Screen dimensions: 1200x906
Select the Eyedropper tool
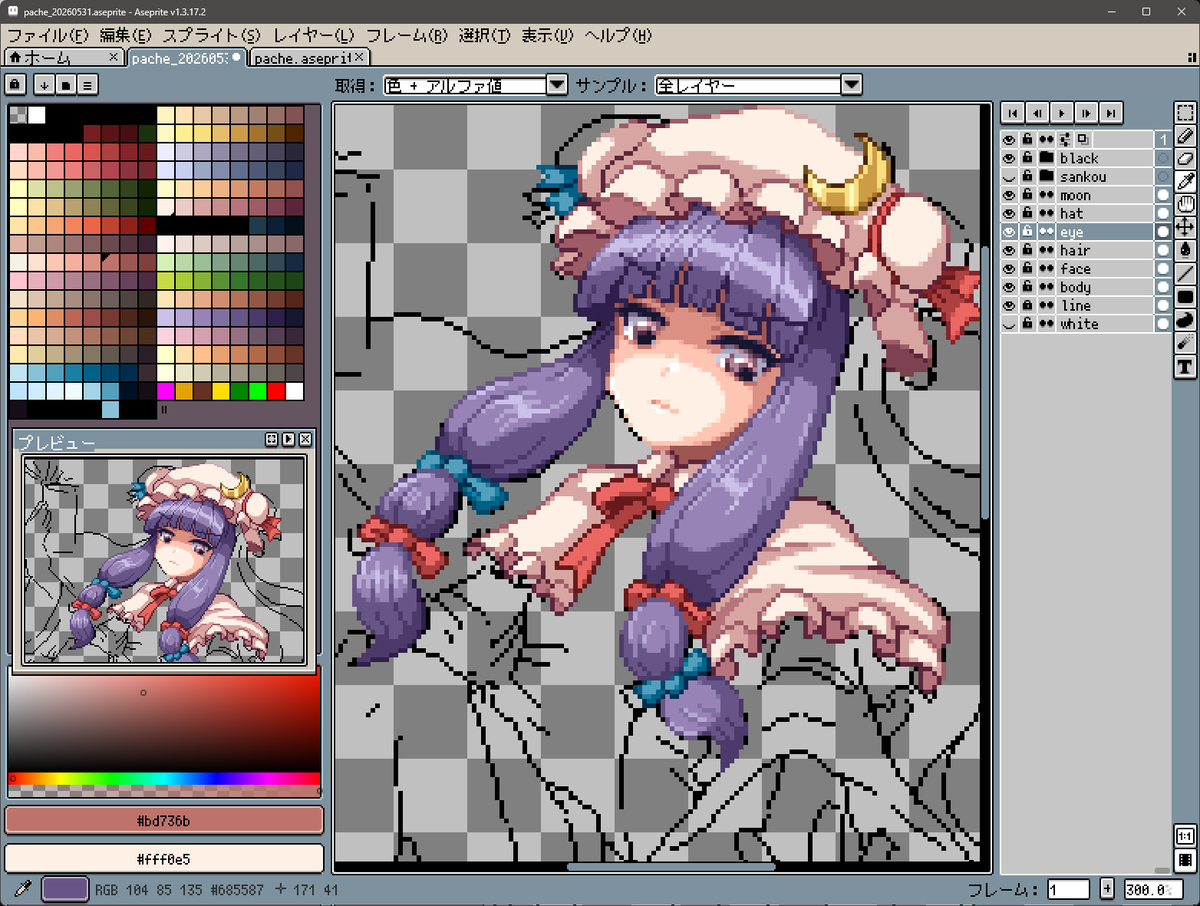1185,181
